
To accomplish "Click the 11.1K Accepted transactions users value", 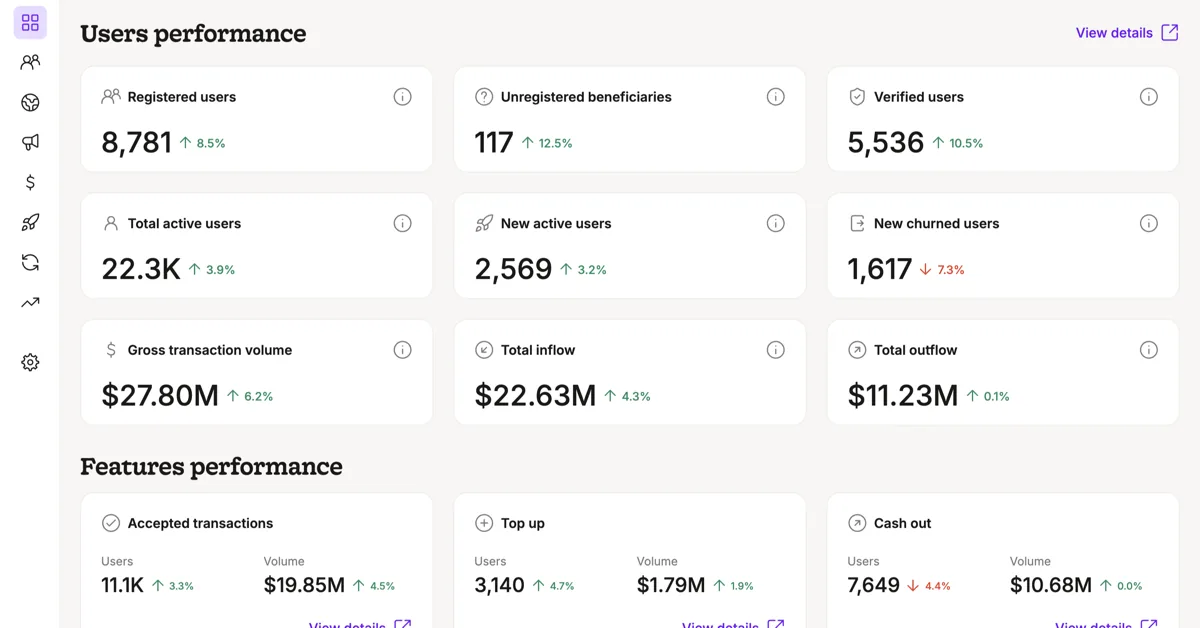I will (123, 585).
